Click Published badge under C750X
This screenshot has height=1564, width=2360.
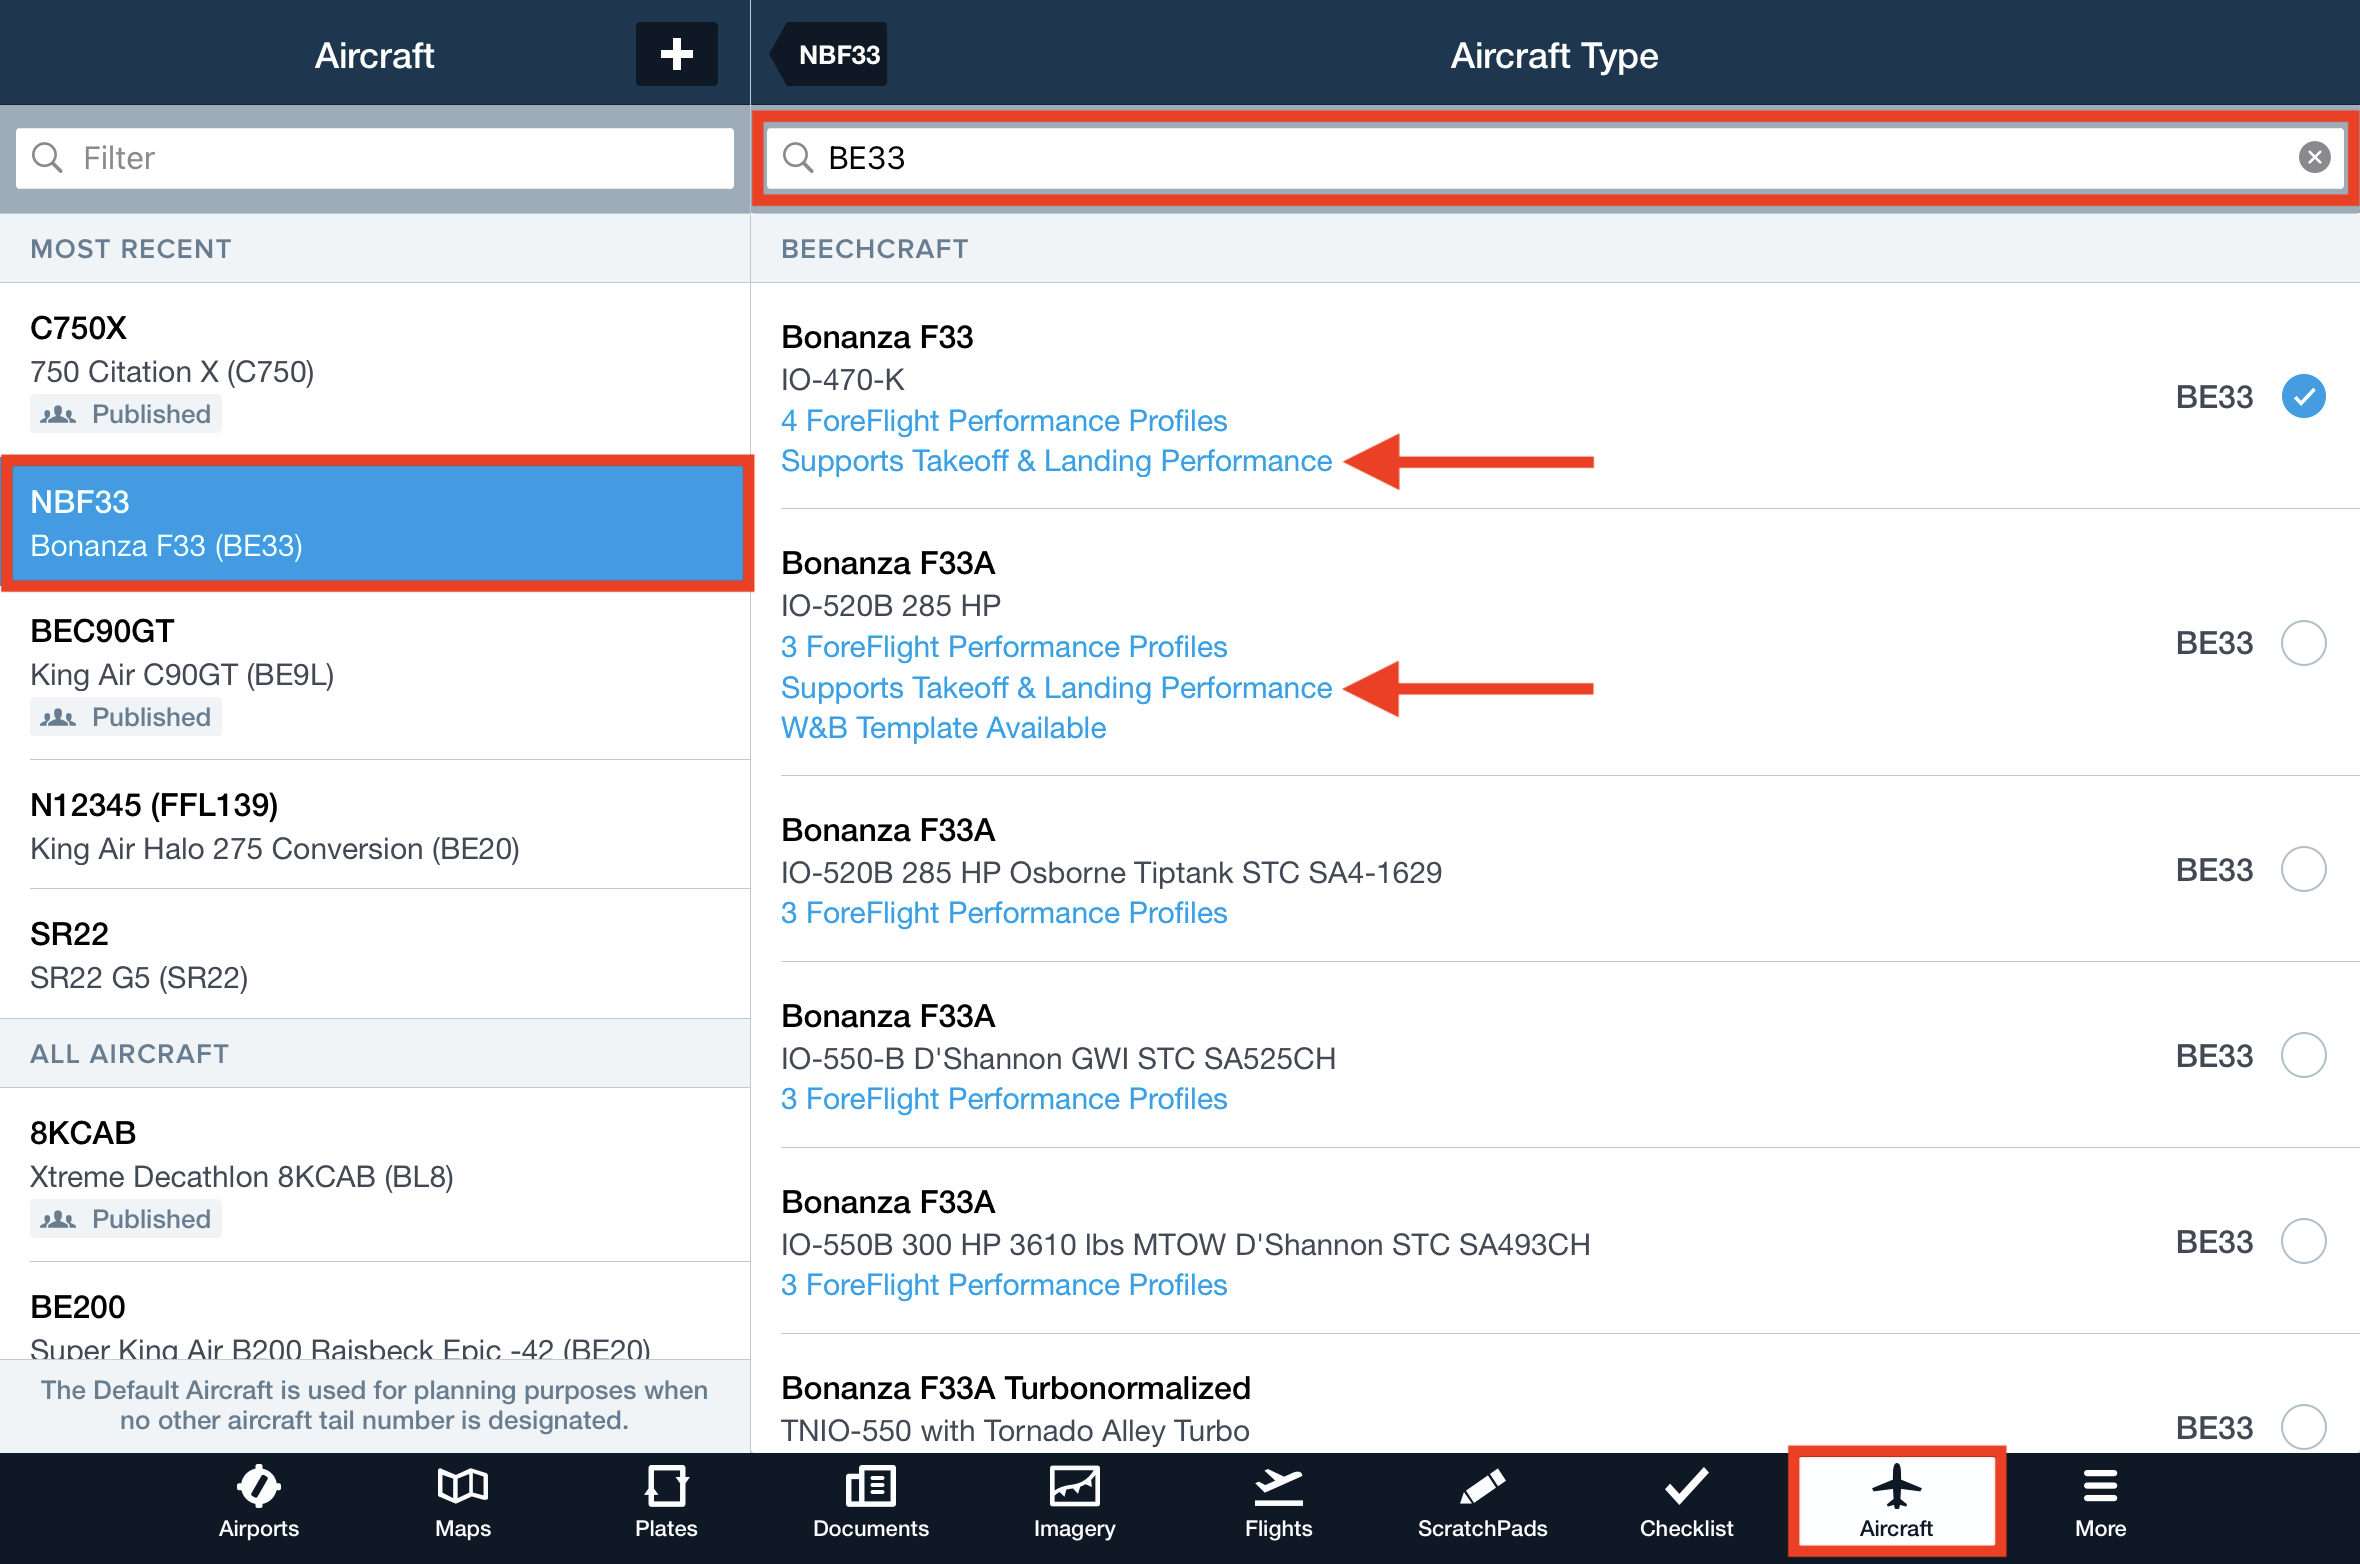coord(126,414)
